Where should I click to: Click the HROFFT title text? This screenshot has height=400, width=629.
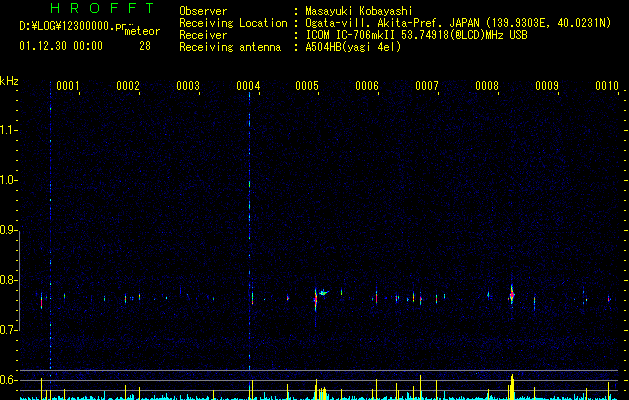coord(103,8)
